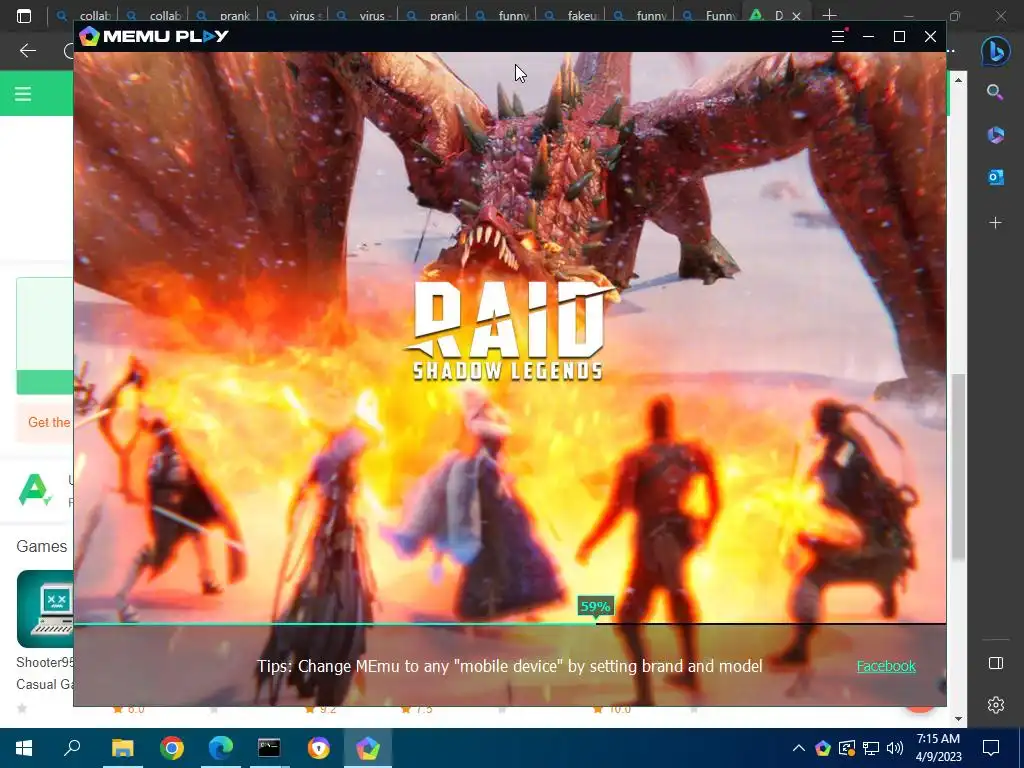1024x768 pixels.
Task: Open the Facebook link in MEmu loader
Action: pos(886,666)
